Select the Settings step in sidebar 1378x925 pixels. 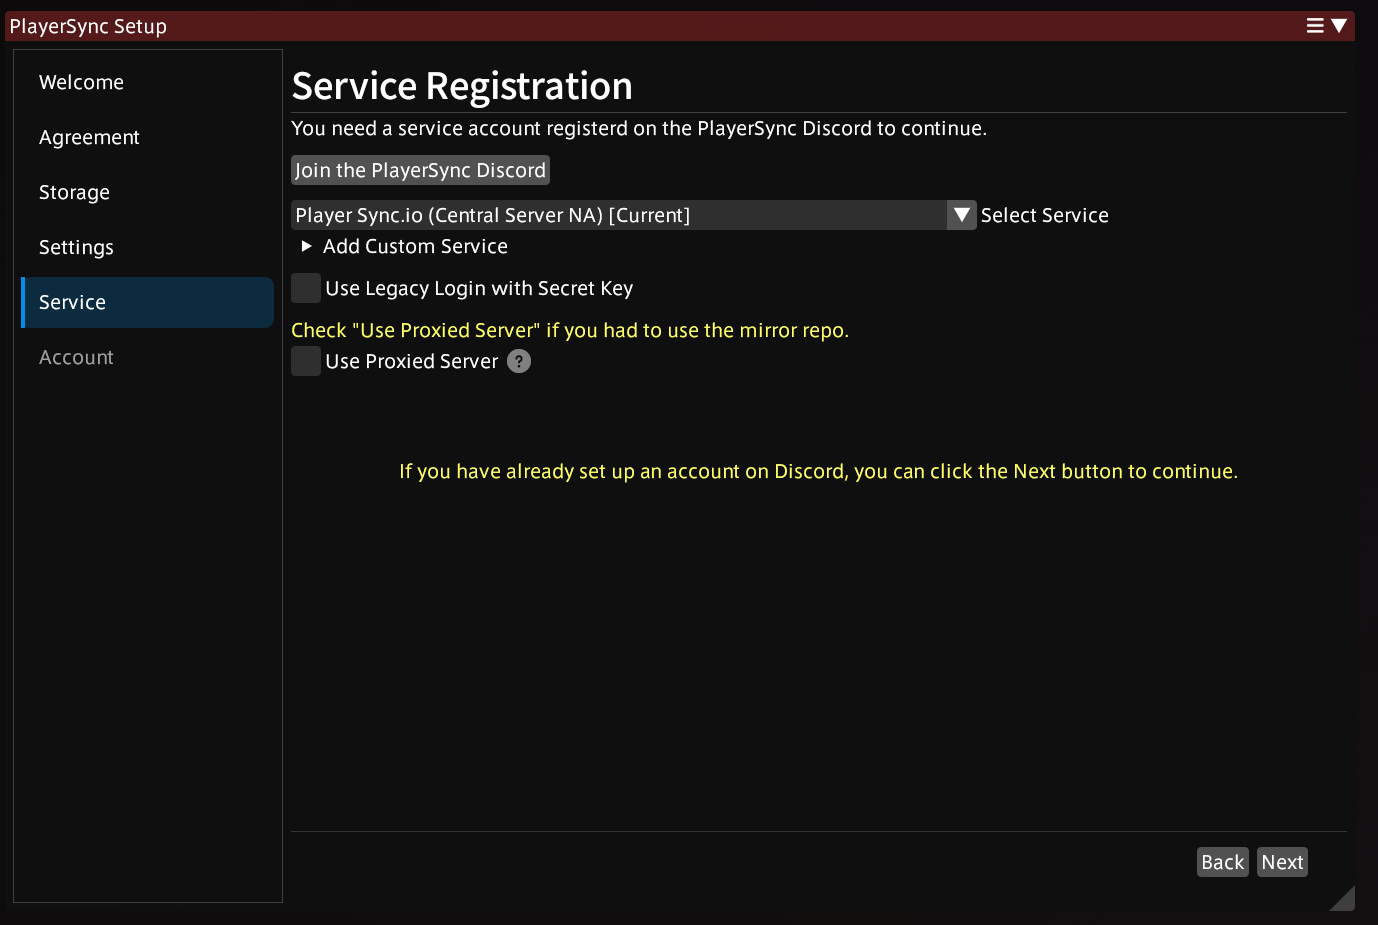coord(76,247)
